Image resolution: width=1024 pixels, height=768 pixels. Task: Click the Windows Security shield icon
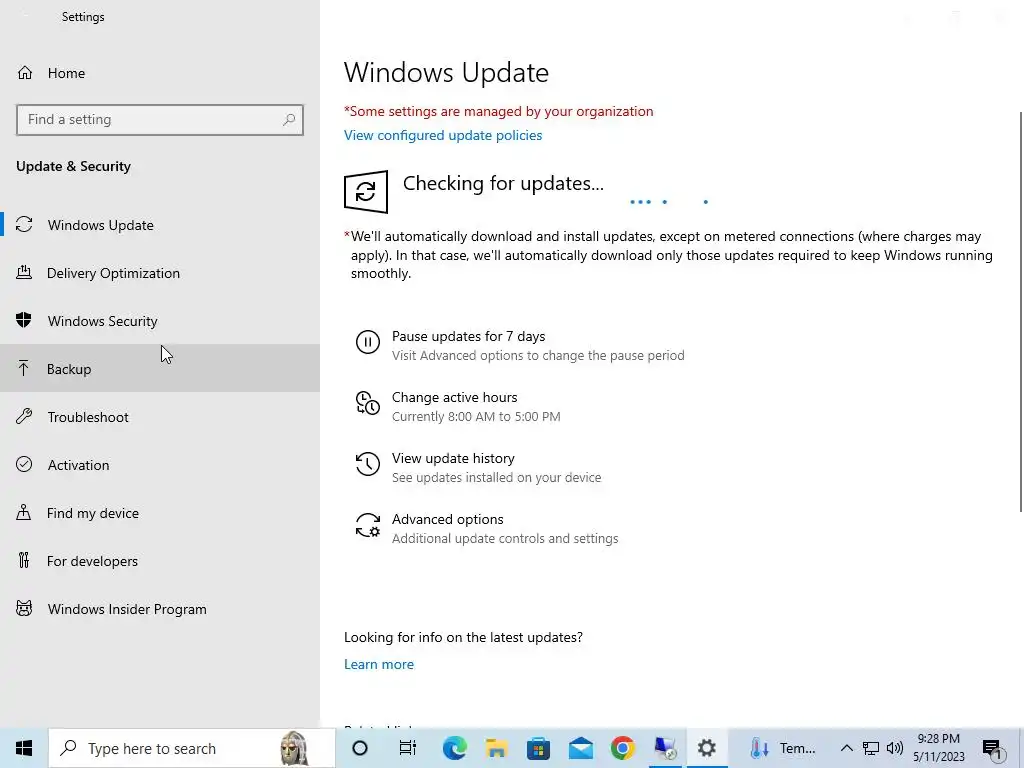24,321
